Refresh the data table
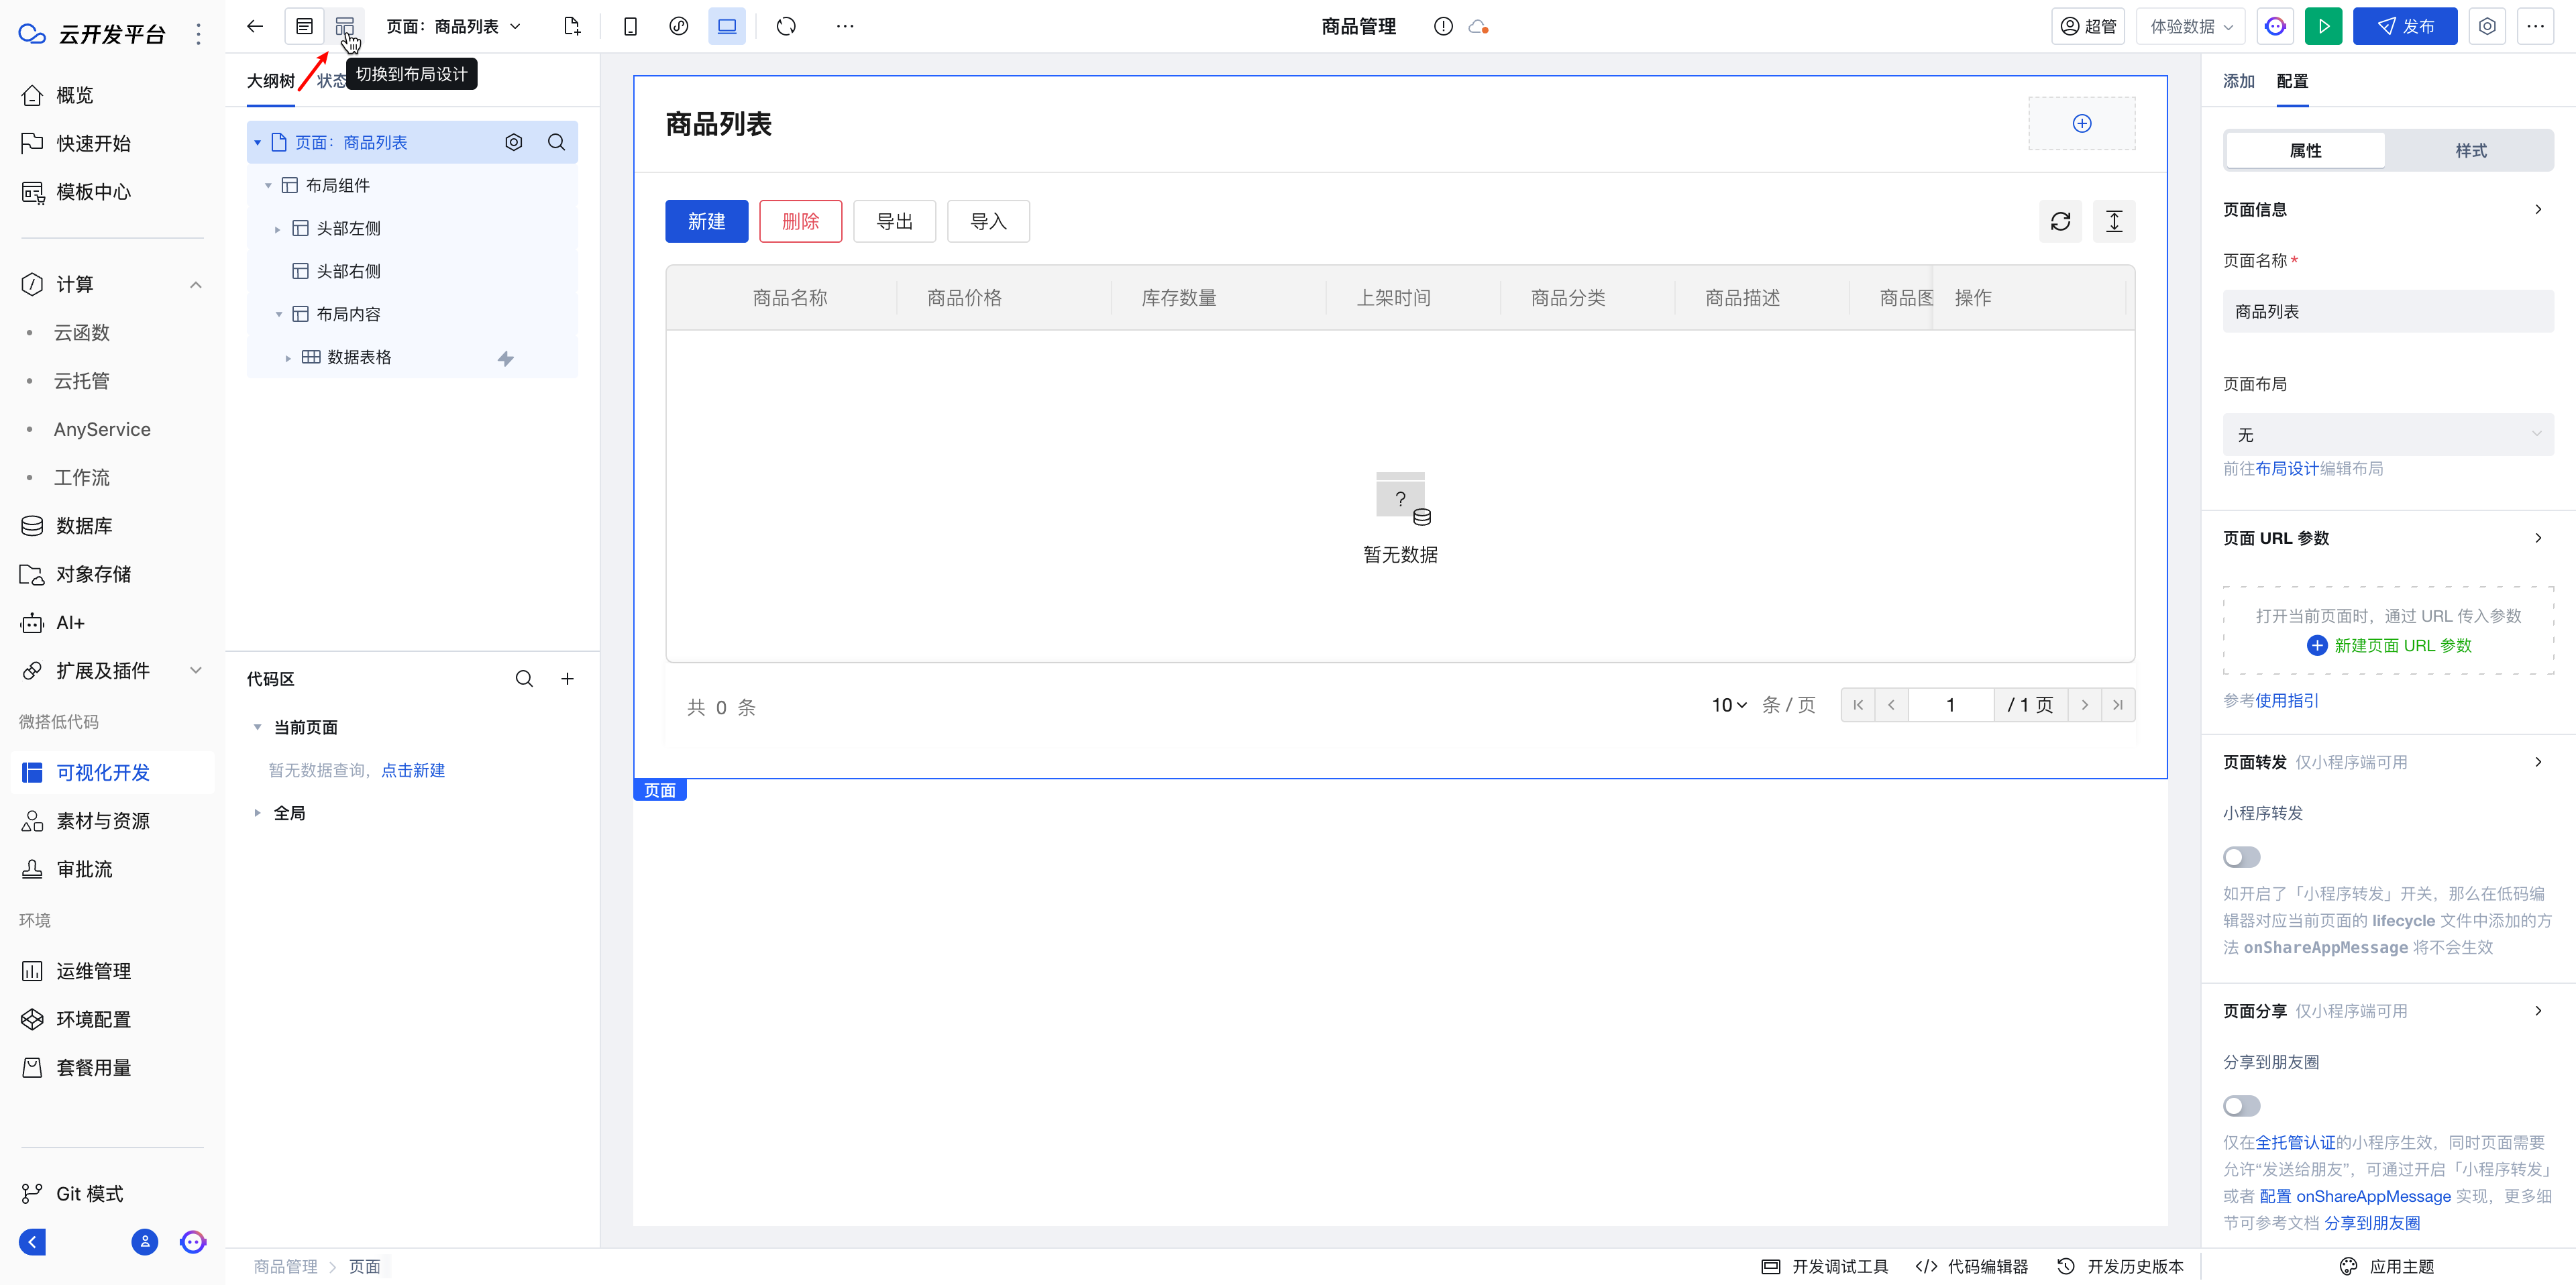The height and width of the screenshot is (1285, 2576). click(2060, 221)
